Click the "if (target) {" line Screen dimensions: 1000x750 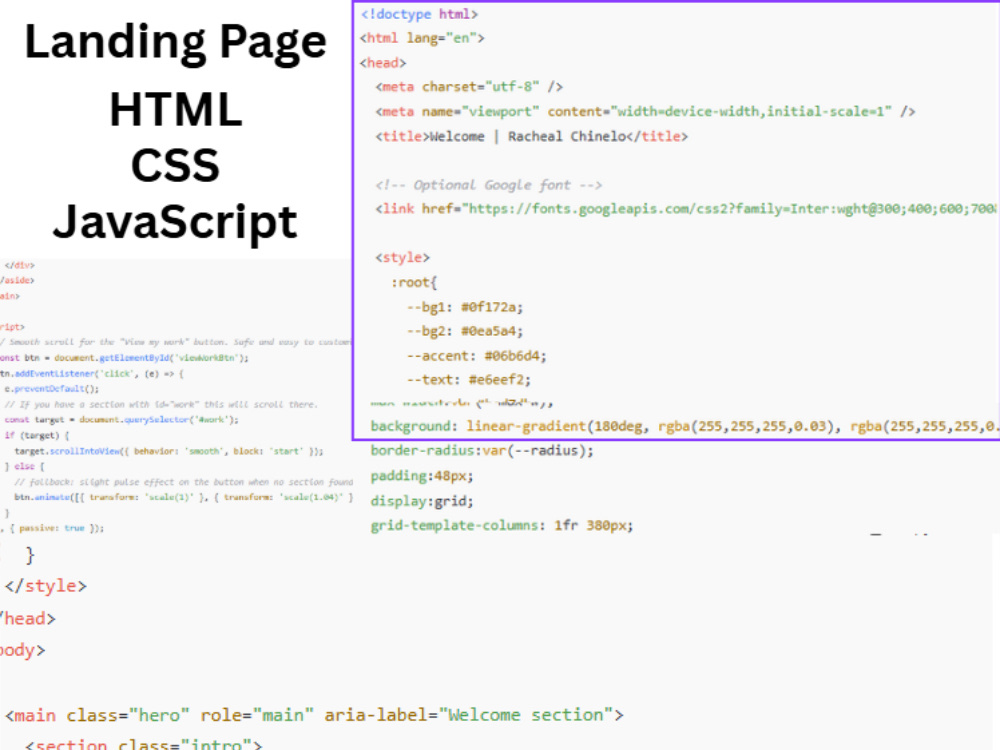tap(36, 436)
